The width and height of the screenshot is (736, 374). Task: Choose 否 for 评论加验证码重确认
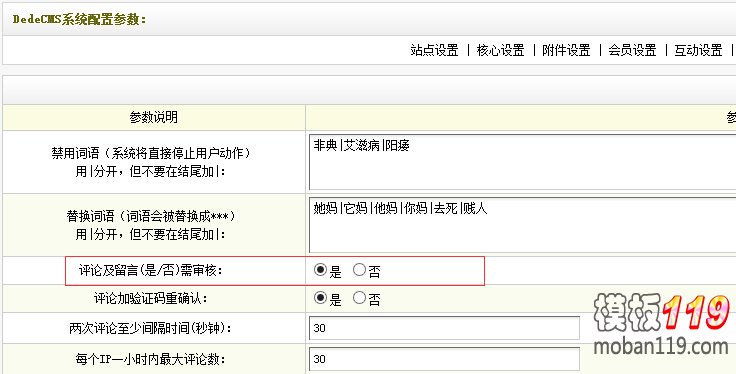[x=359, y=298]
